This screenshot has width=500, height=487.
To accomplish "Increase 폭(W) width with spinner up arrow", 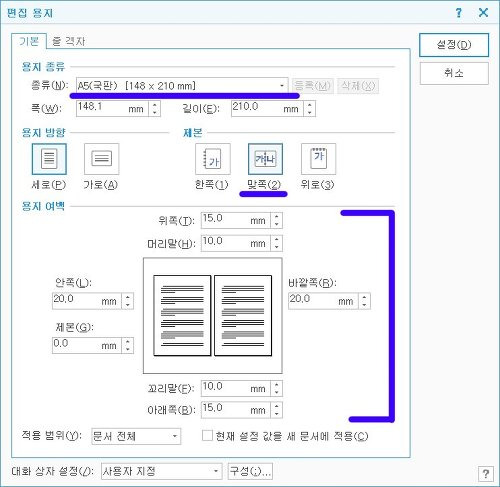I will [x=154, y=105].
